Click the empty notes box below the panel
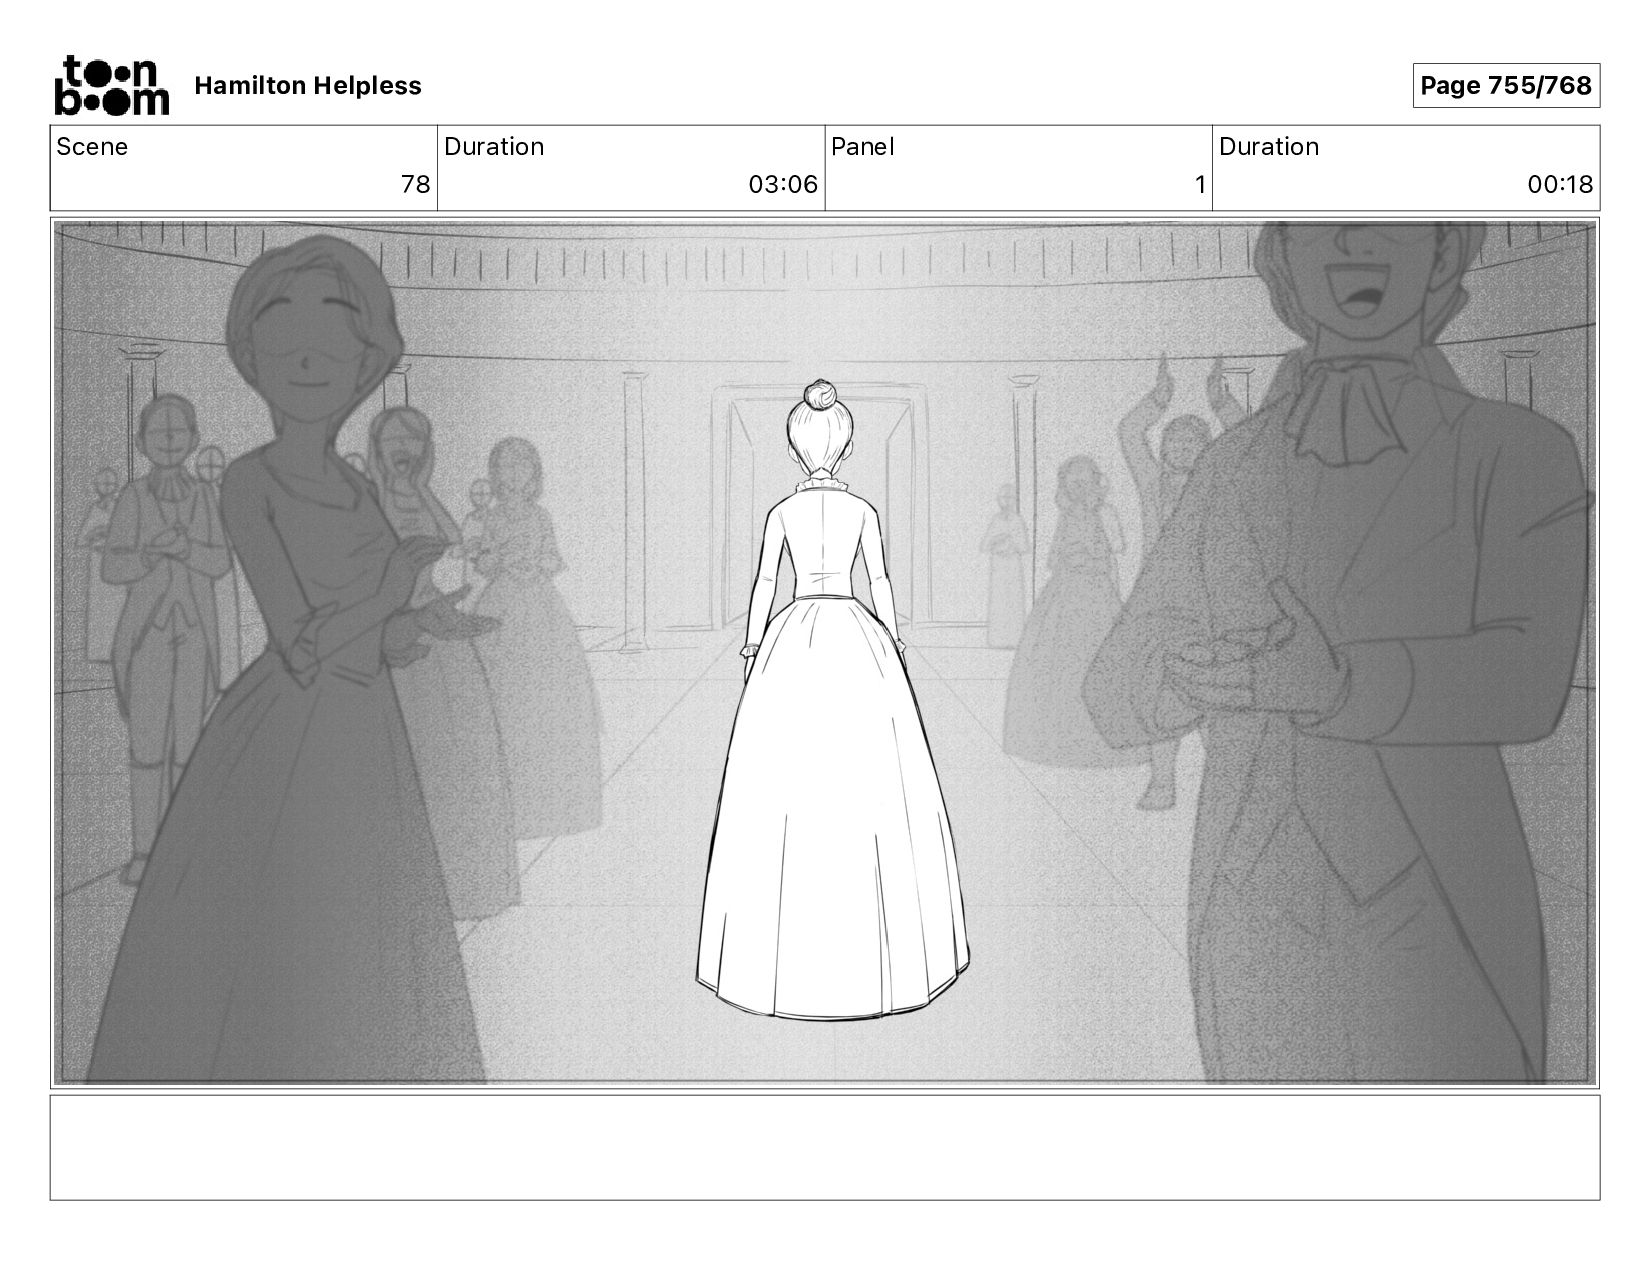The width and height of the screenshot is (1650, 1275). coord(825,1147)
